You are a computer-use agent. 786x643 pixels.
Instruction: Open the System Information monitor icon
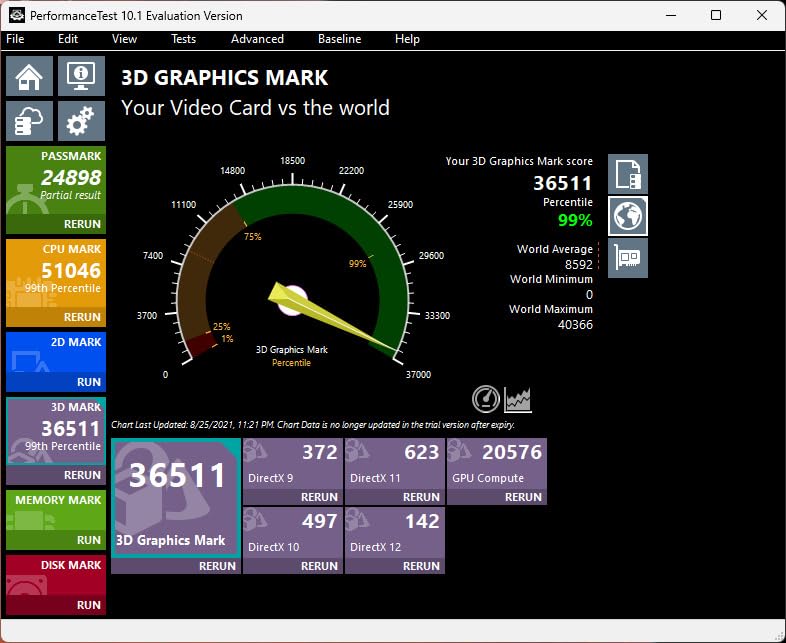(81, 76)
